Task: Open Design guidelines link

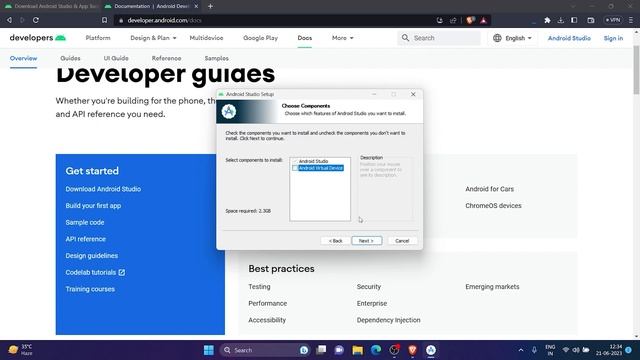Action: click(91, 256)
